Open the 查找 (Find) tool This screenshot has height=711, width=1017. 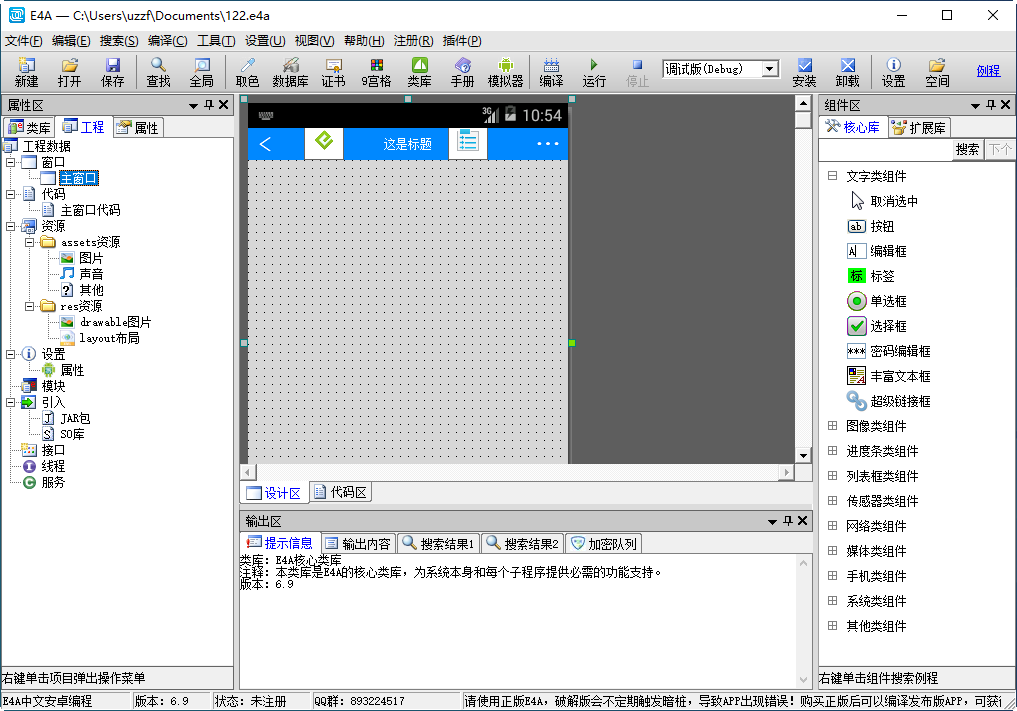[x=158, y=71]
